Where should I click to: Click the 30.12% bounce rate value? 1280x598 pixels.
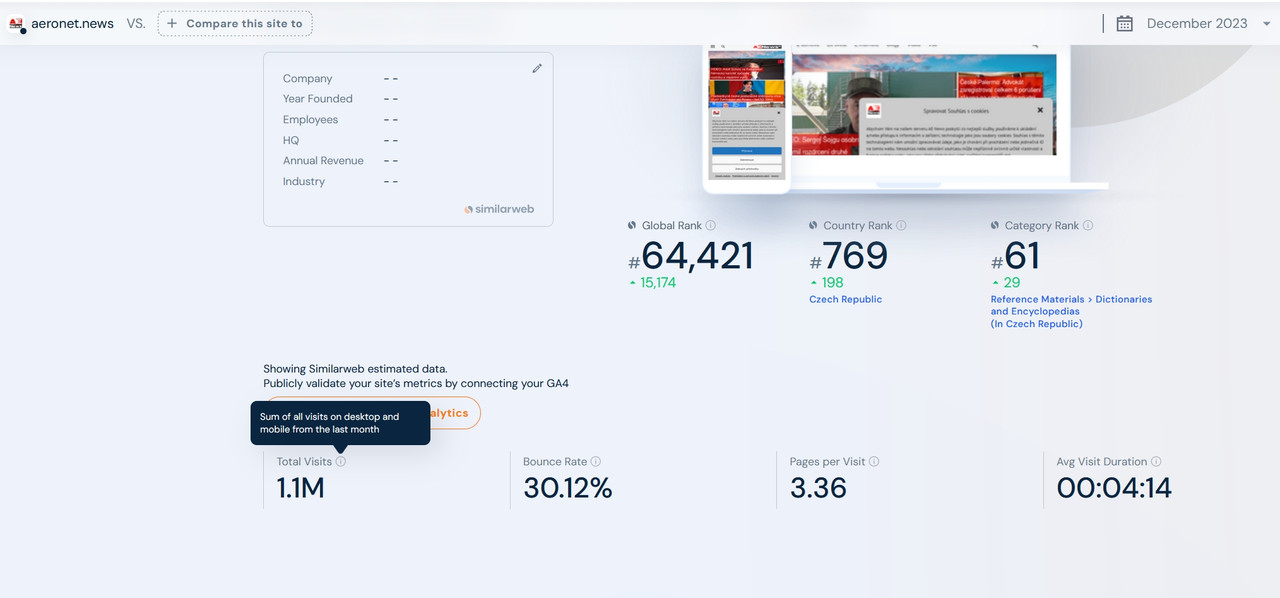568,488
